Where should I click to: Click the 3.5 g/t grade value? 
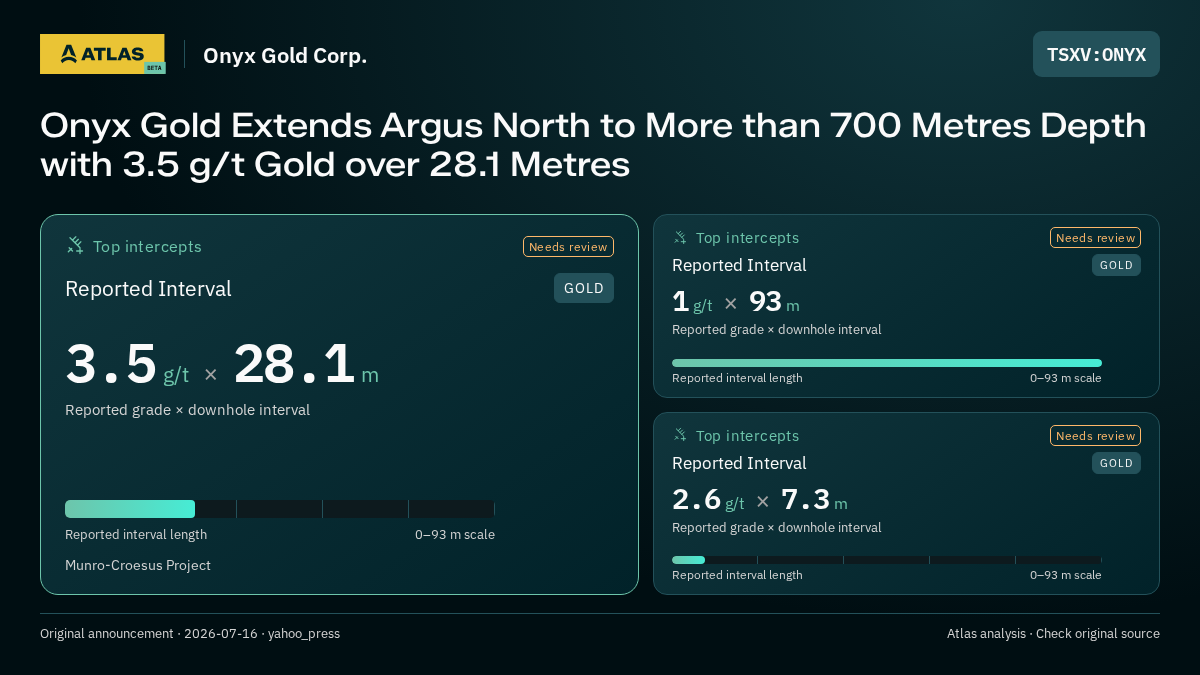coord(127,365)
